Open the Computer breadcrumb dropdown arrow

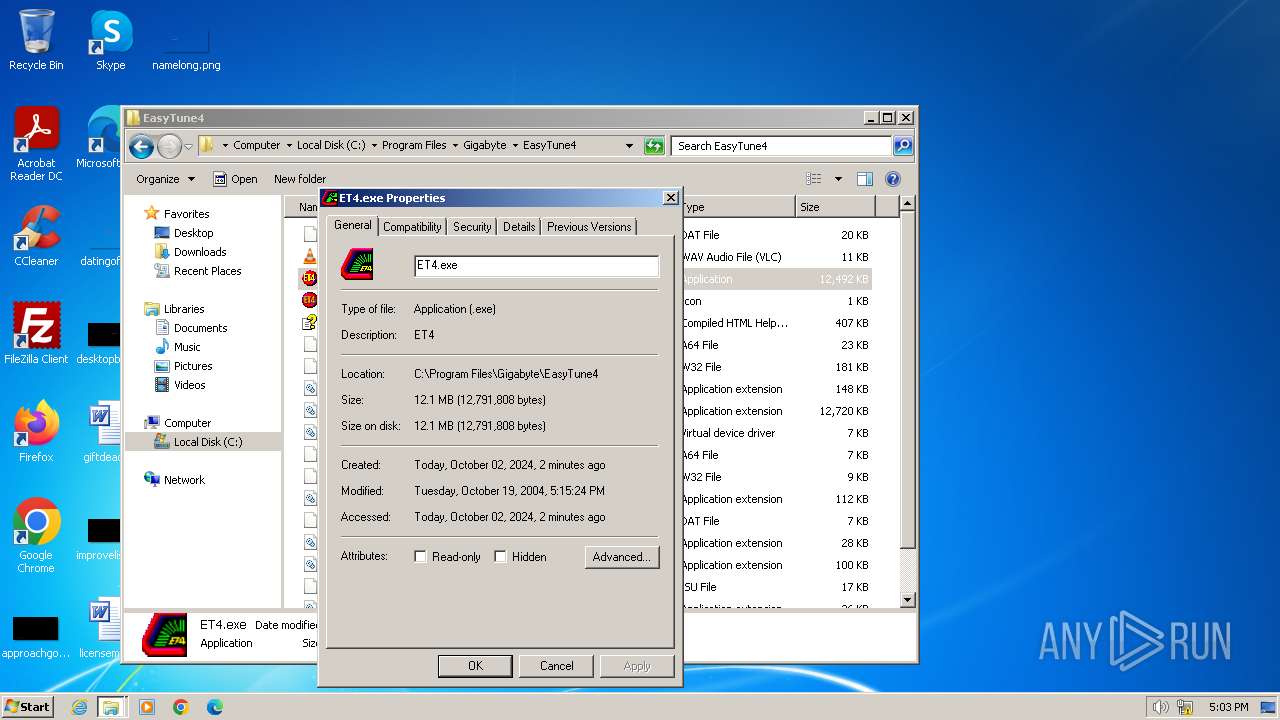288,146
